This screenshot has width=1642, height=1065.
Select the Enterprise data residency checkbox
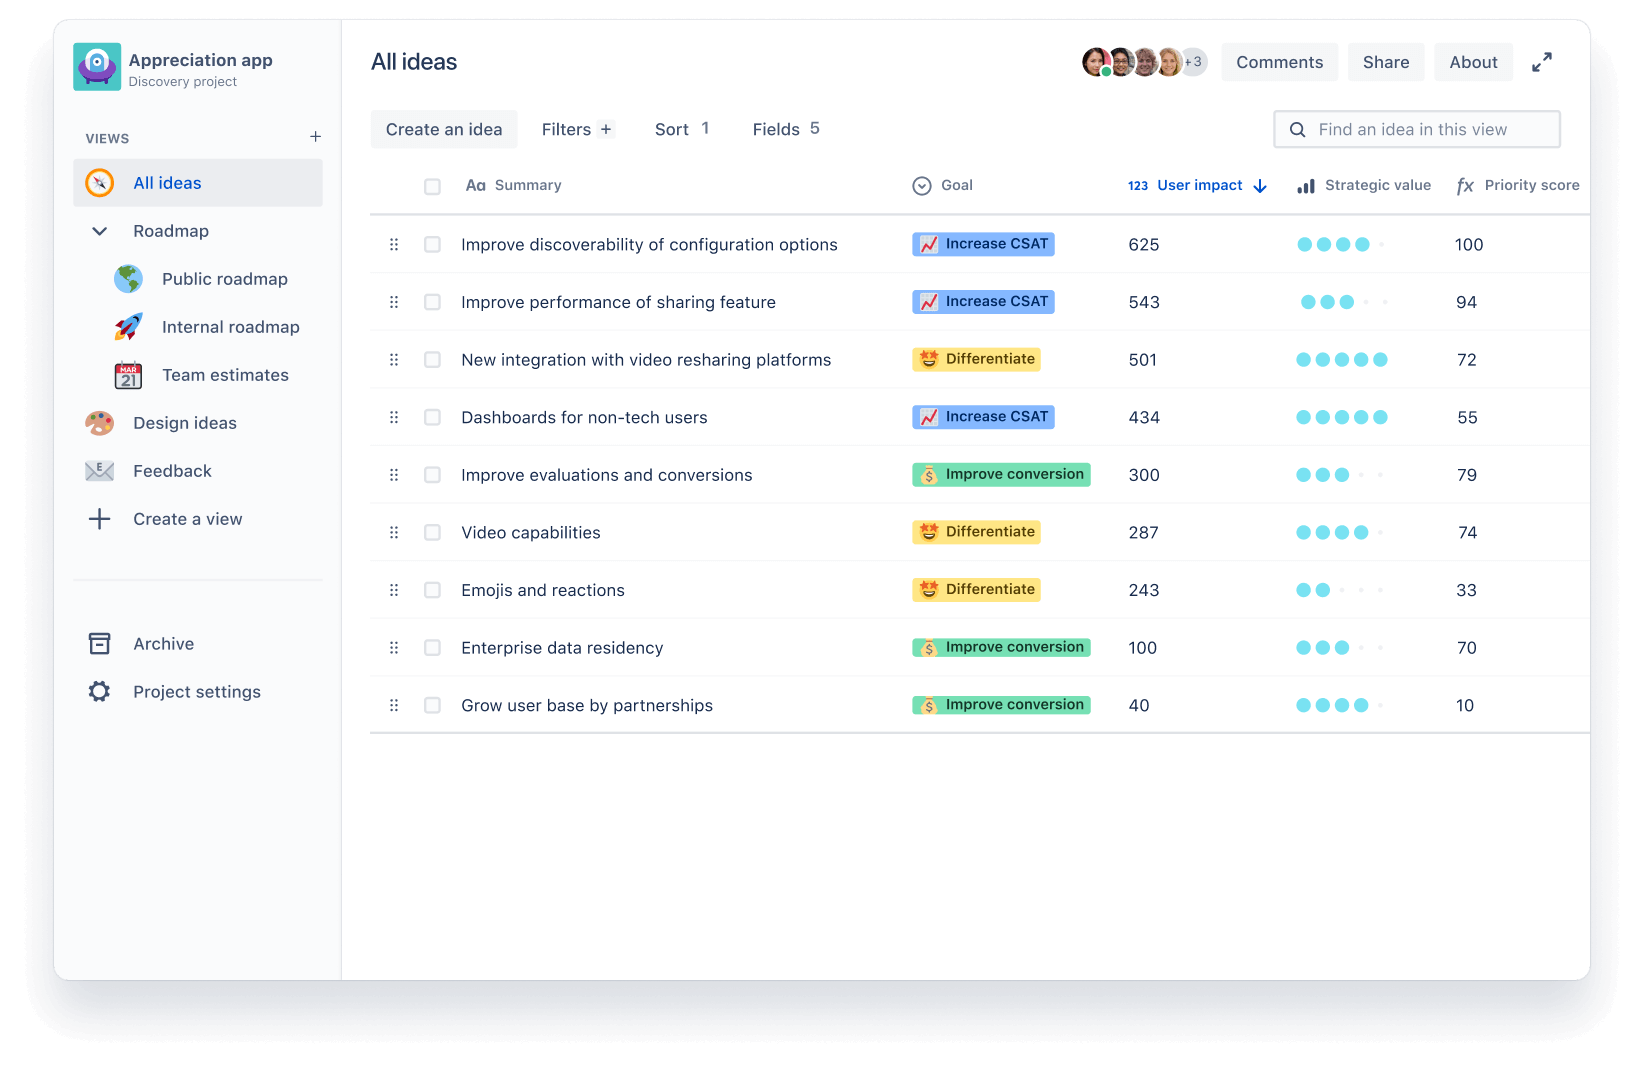click(432, 648)
